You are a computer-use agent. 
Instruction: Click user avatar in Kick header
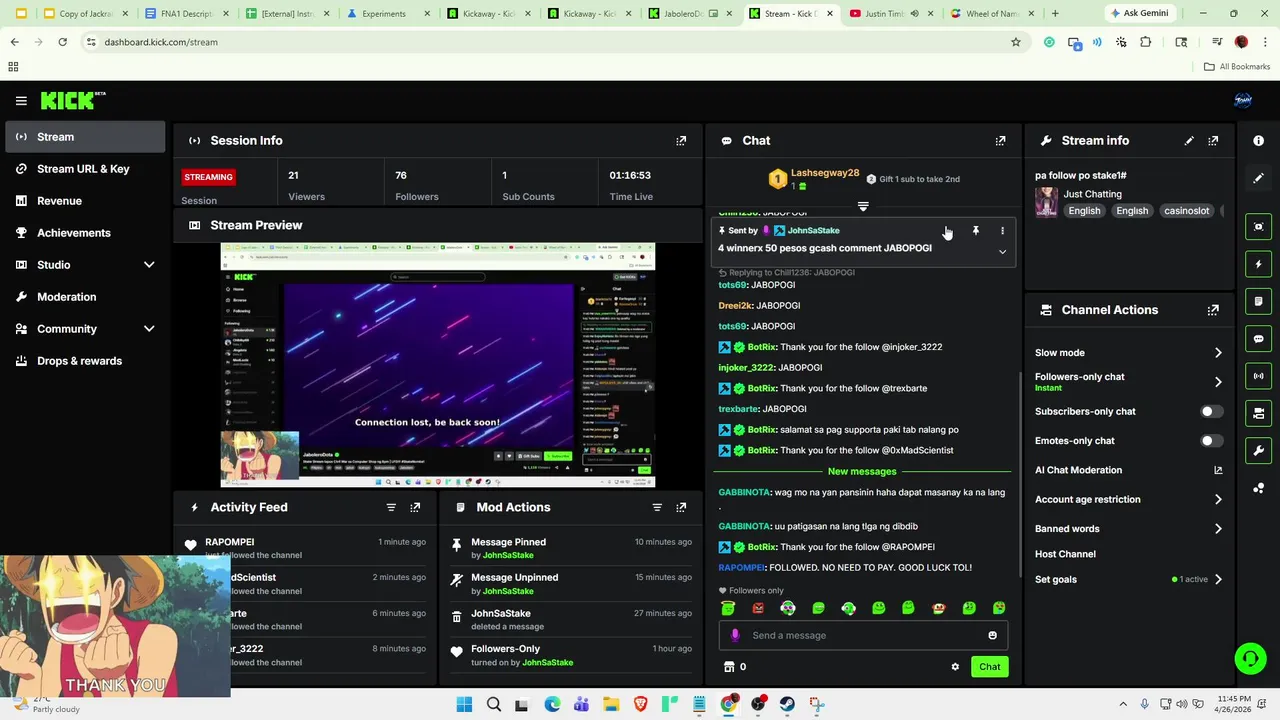(1243, 100)
